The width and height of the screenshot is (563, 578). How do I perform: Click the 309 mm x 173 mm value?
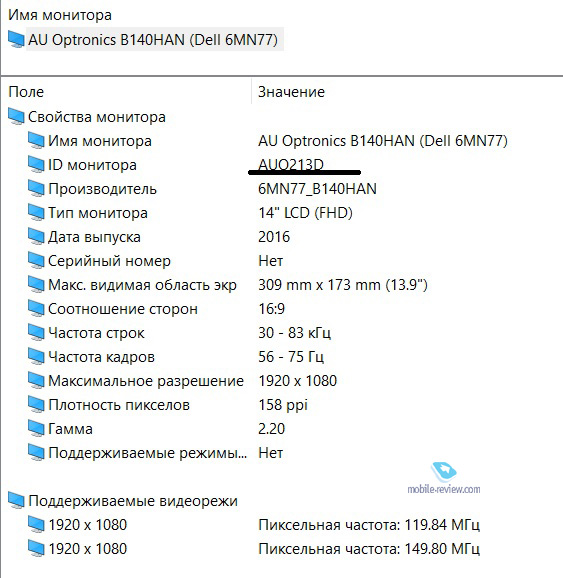(x=343, y=285)
